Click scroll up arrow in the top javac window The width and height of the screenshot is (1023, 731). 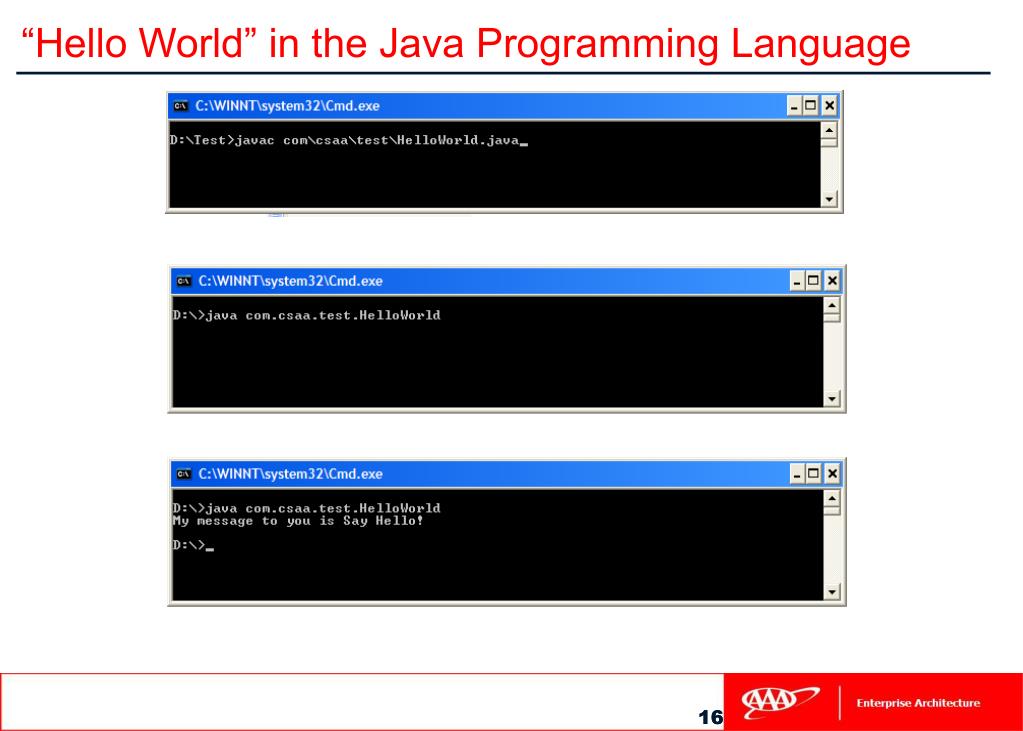pos(829,131)
